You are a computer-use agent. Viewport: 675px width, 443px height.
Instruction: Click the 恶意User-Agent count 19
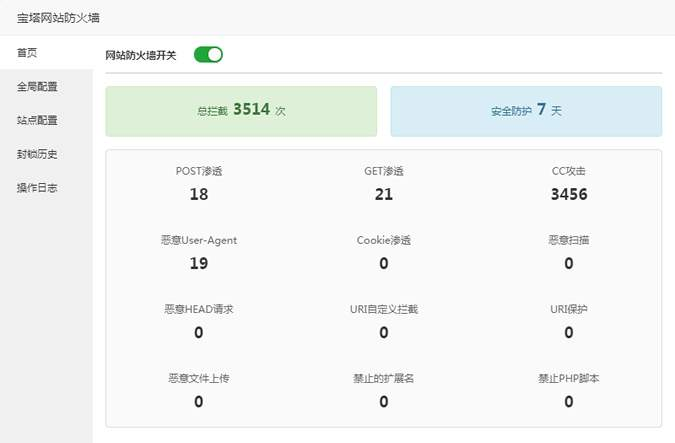(198, 263)
